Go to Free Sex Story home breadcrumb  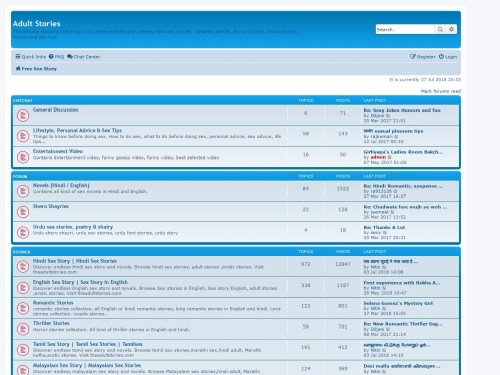click(36, 69)
